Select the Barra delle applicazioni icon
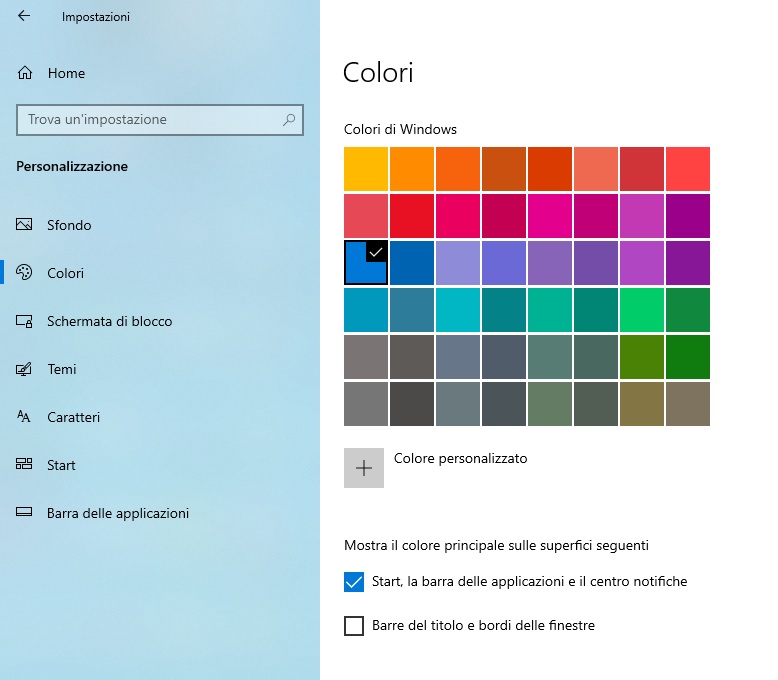The width and height of the screenshot is (778, 680). [x=24, y=512]
